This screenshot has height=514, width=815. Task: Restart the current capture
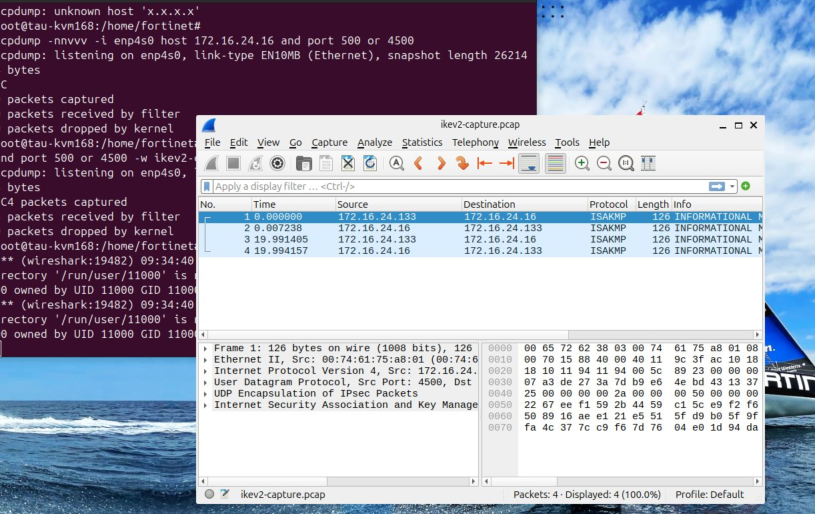pos(255,164)
